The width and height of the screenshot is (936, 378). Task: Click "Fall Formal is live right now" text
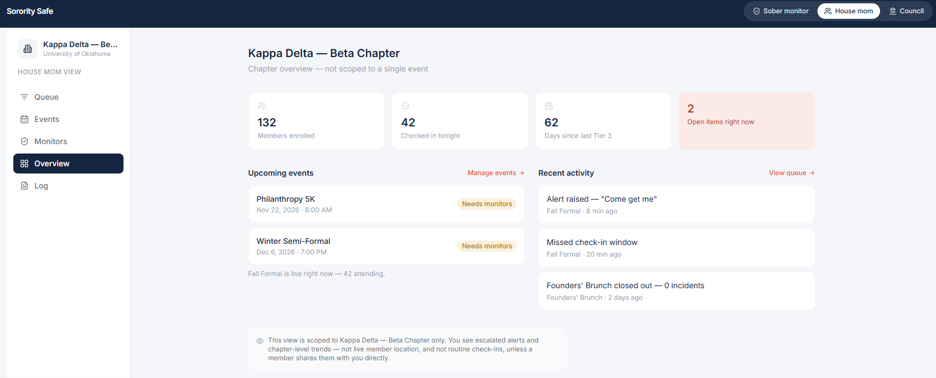point(316,274)
